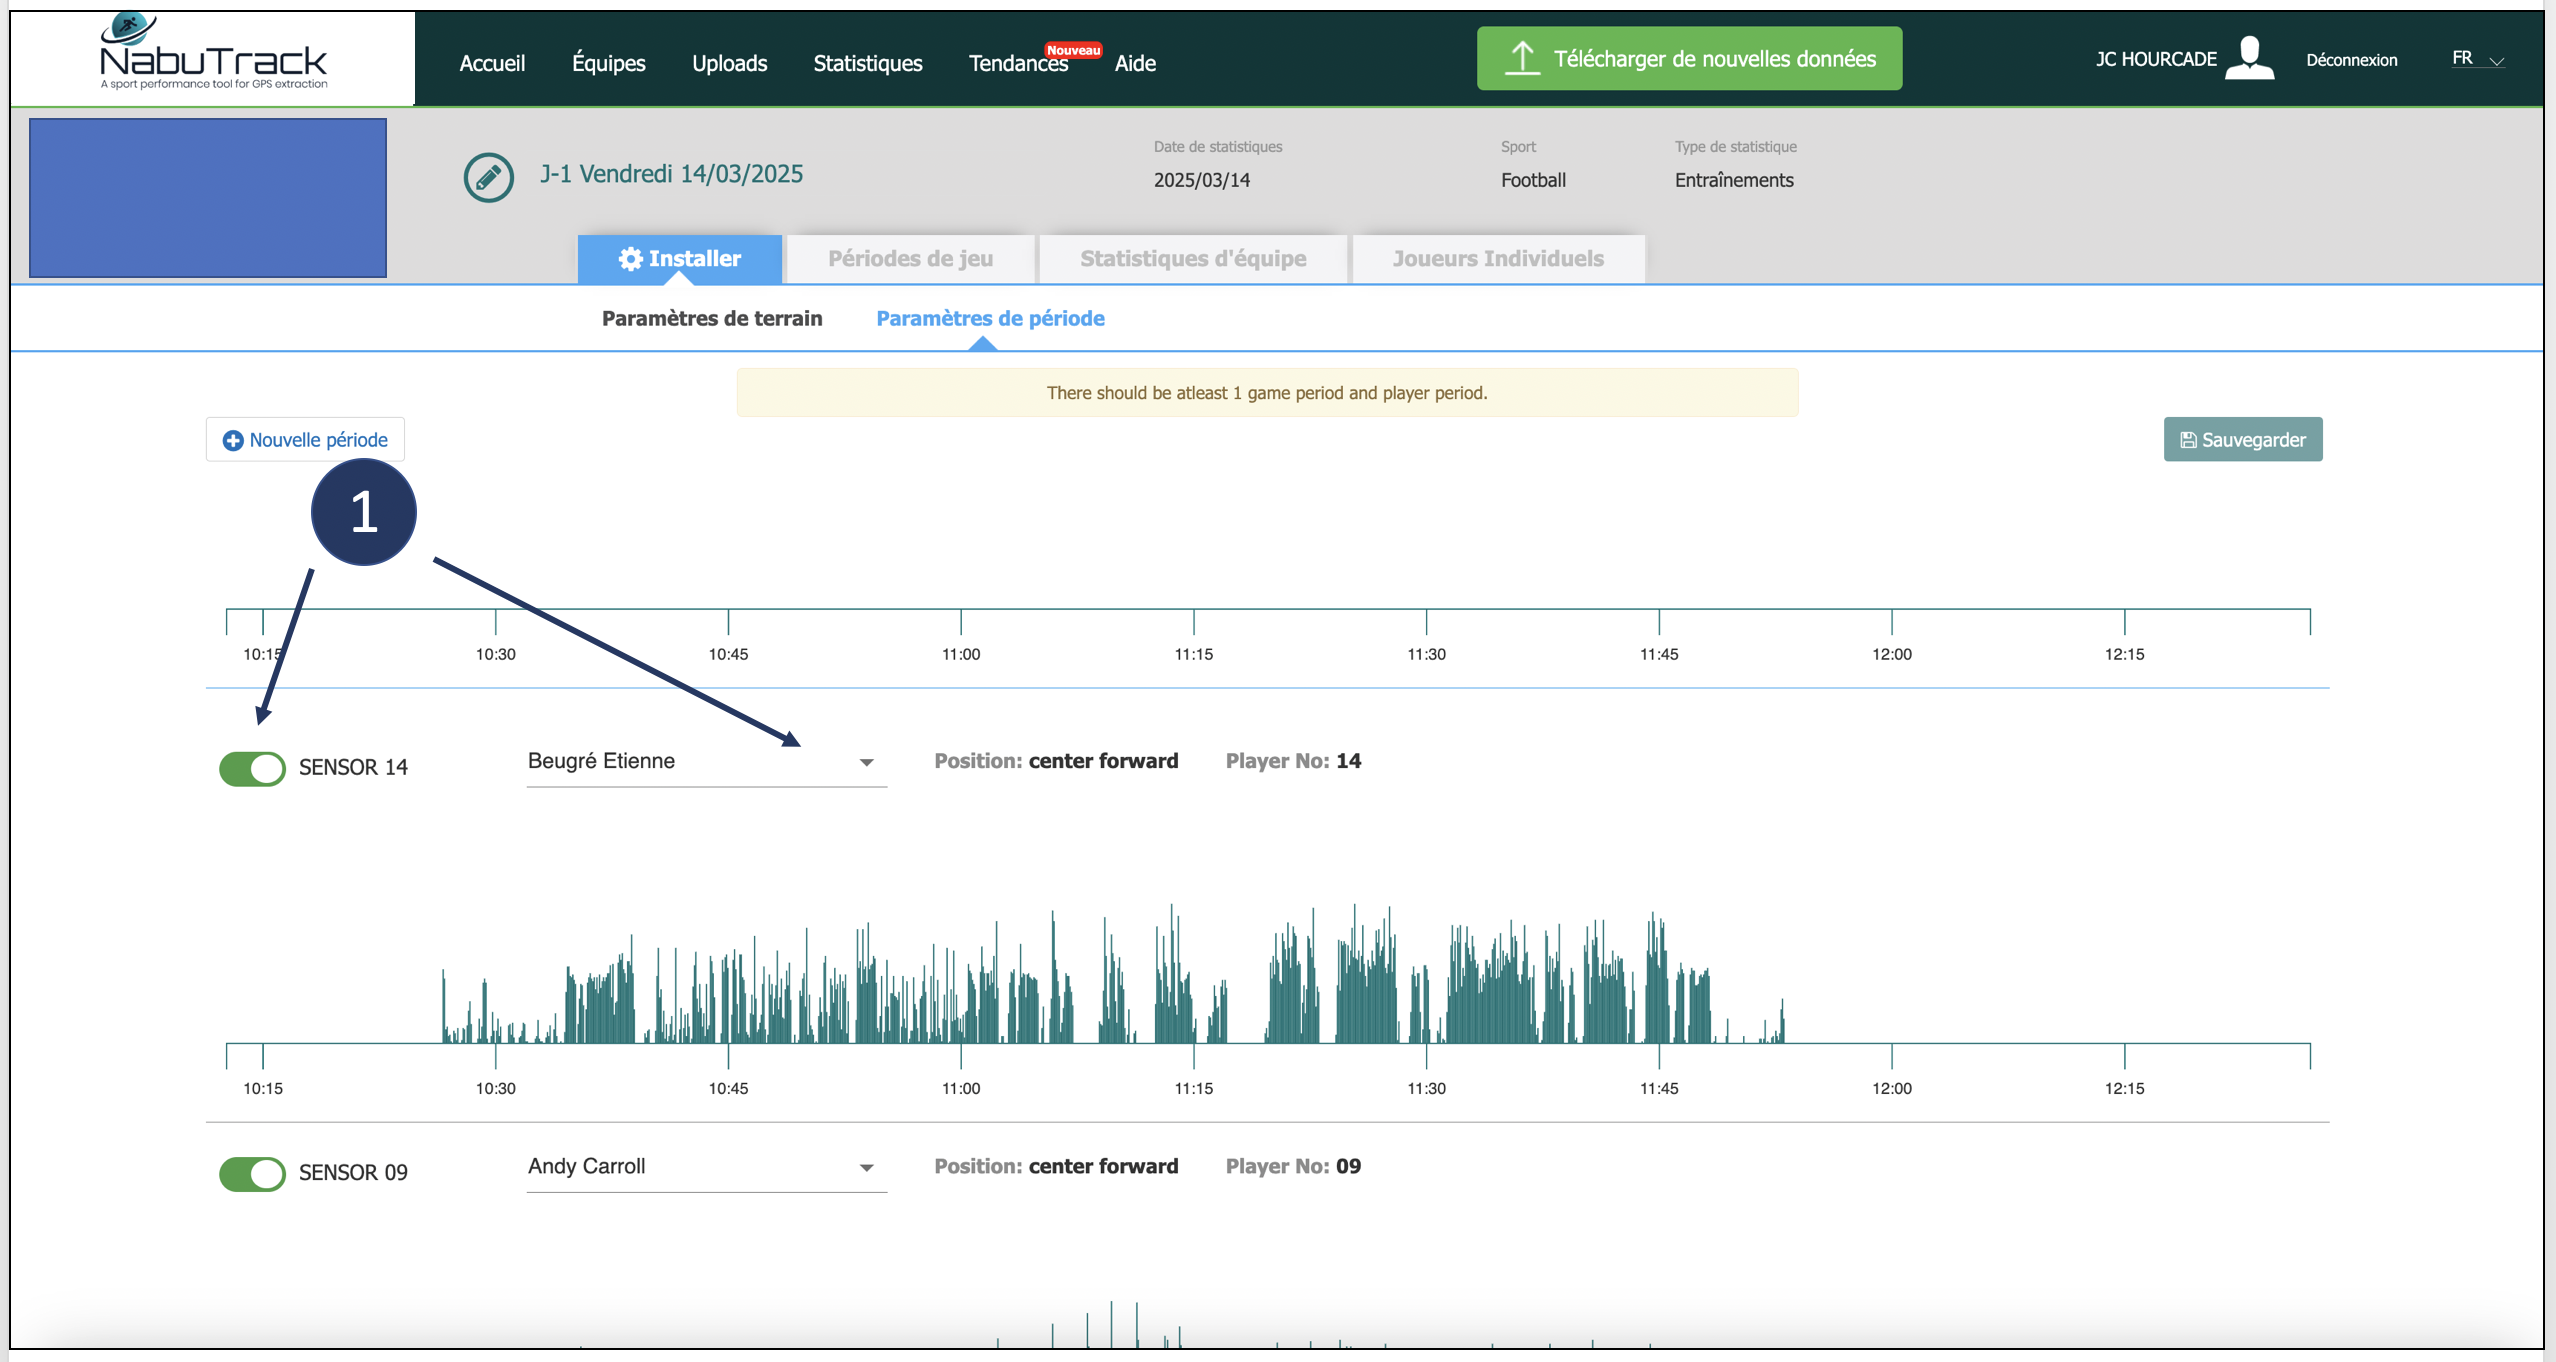Click the gear icon in Installer tab
The width and height of the screenshot is (2556, 1362).
pos(630,259)
